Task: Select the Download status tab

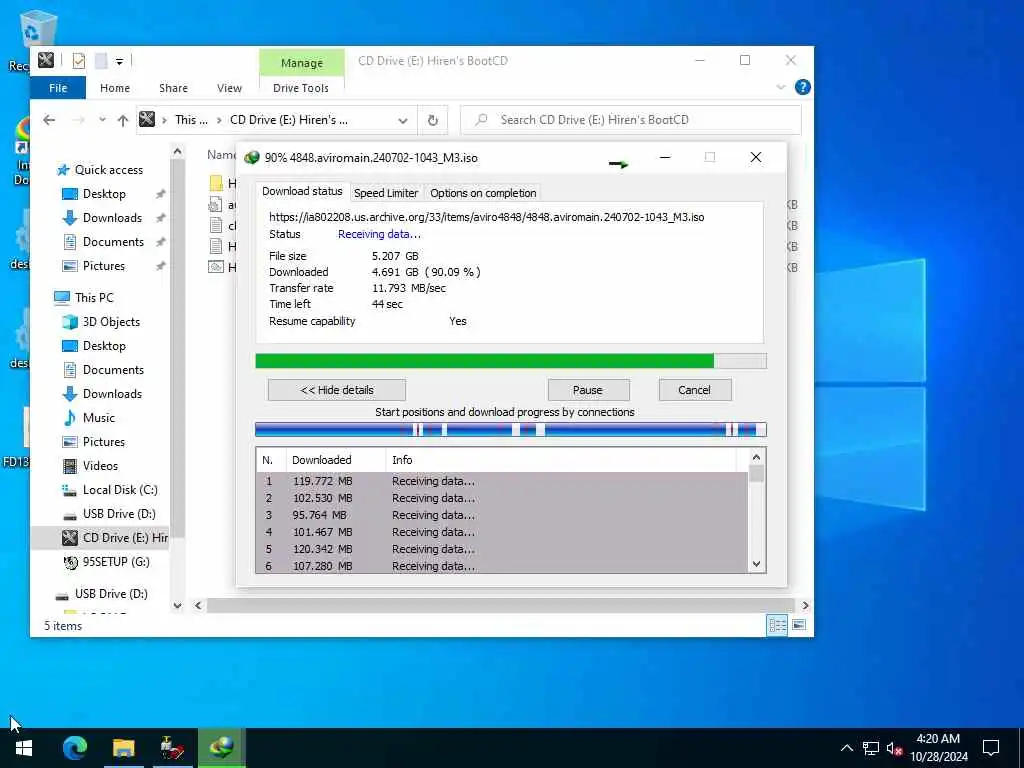Action: [302, 191]
